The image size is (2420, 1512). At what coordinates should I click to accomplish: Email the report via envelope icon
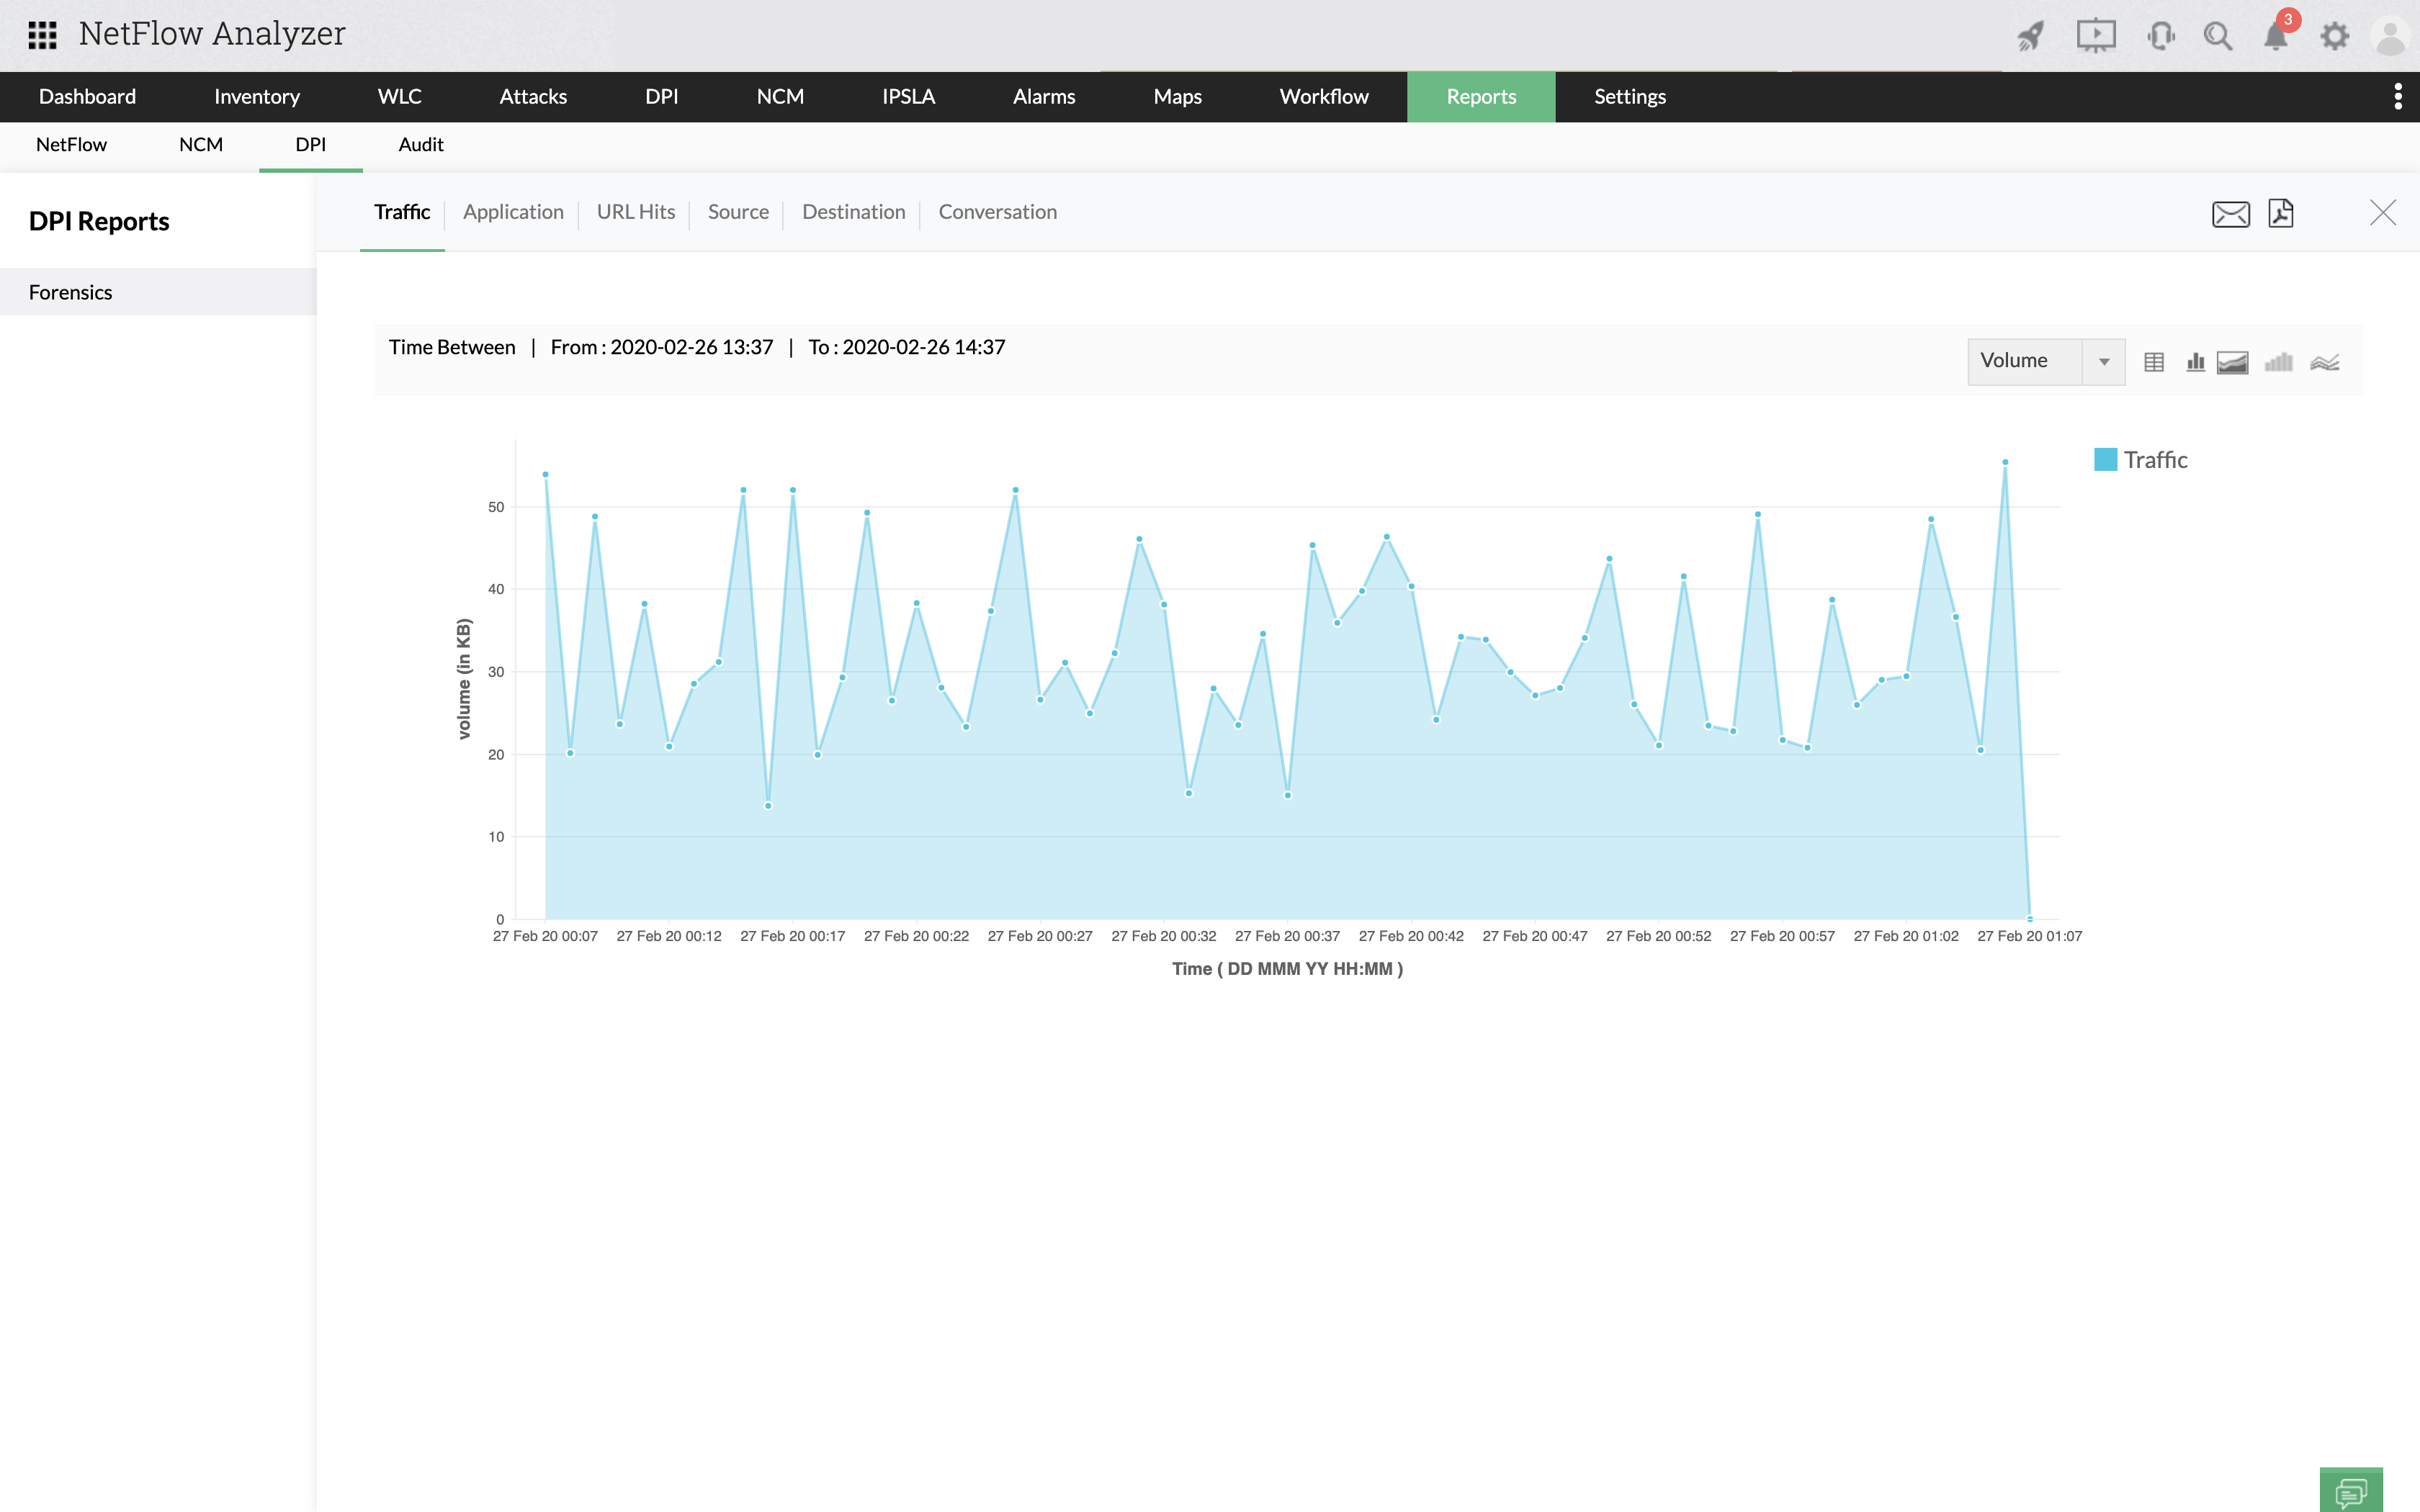click(x=2230, y=213)
